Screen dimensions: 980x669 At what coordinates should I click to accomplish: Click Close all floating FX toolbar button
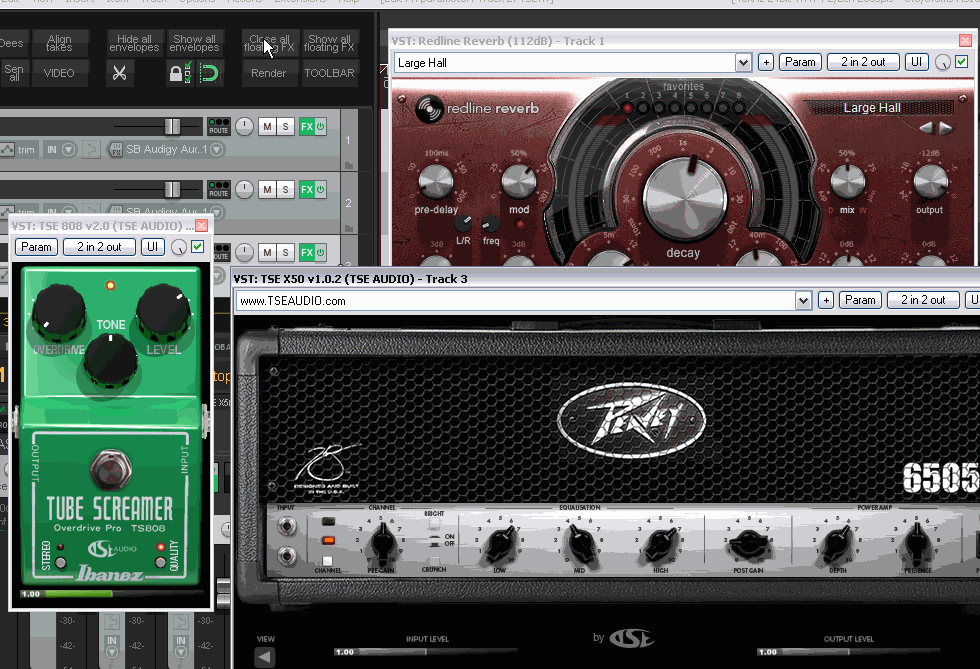(269, 43)
